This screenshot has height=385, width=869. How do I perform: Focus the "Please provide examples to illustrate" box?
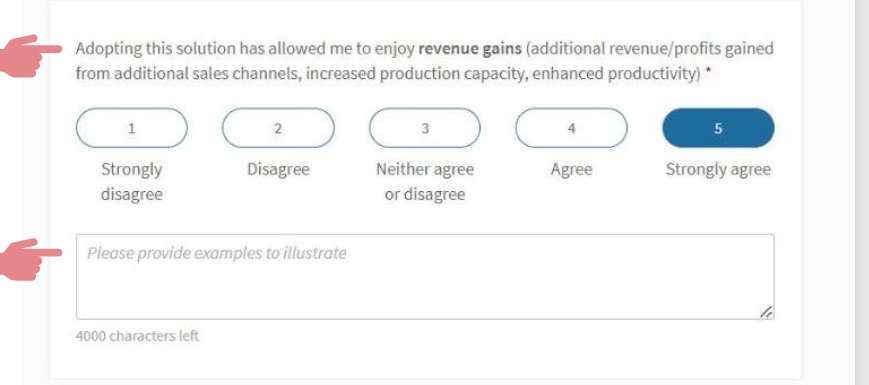[425, 276]
